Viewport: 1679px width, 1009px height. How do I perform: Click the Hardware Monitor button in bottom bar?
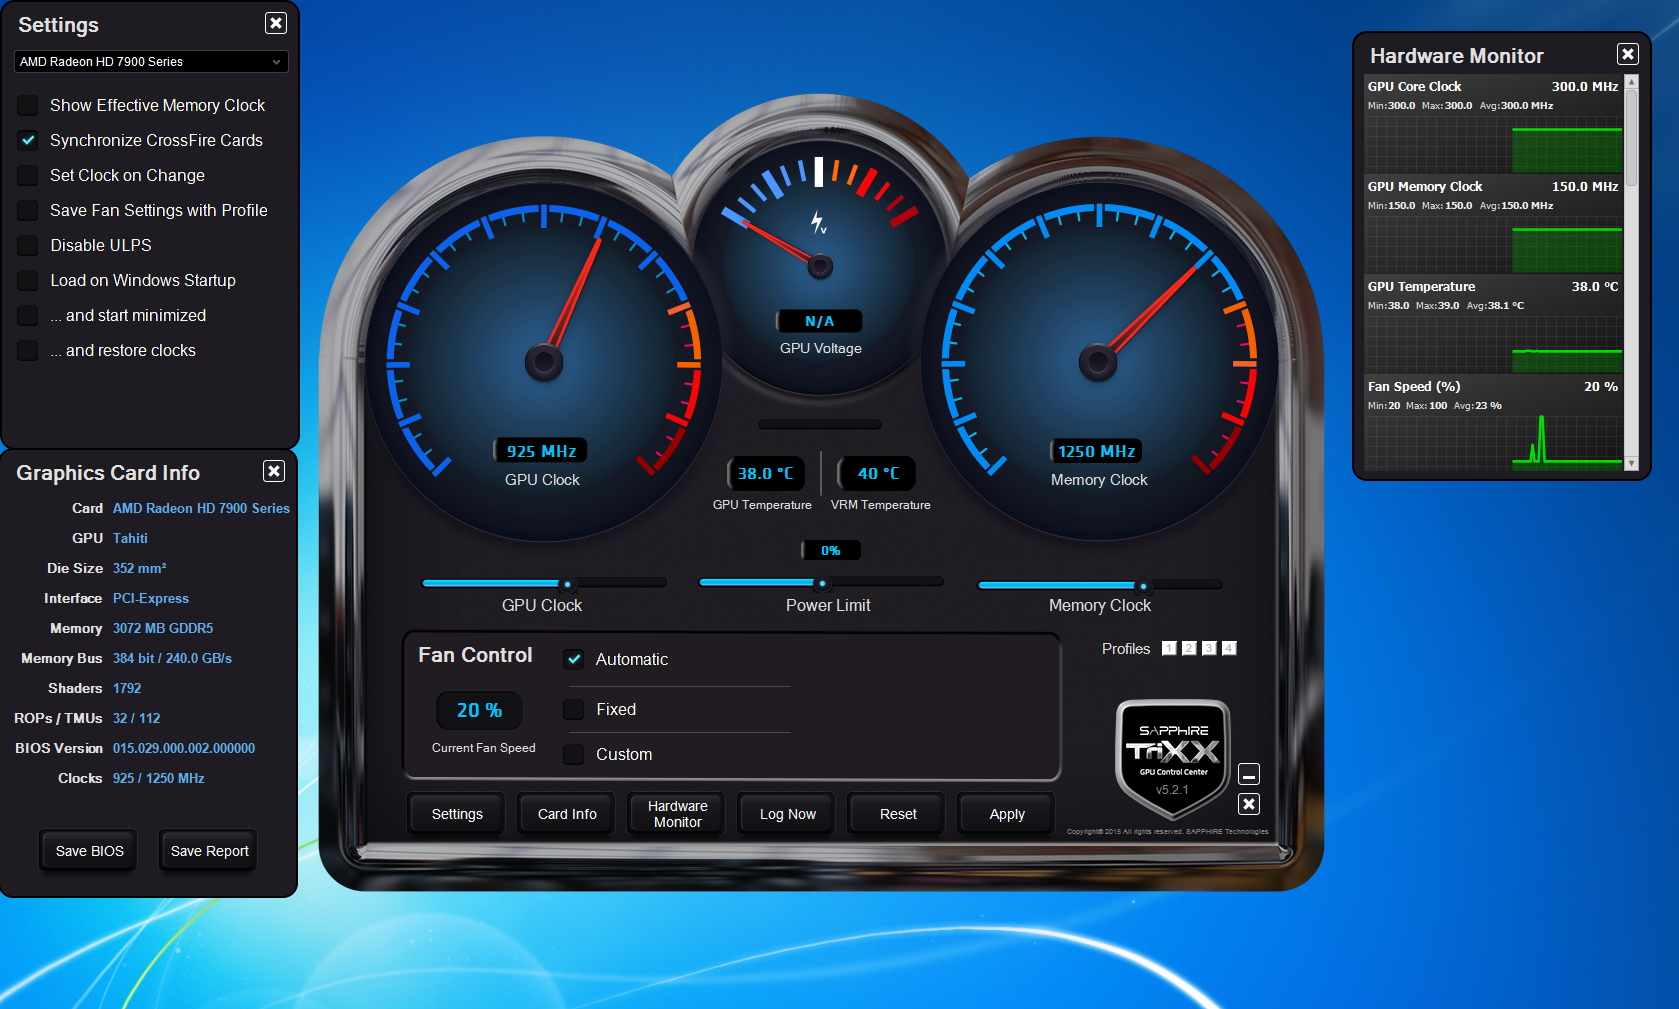pos(677,814)
